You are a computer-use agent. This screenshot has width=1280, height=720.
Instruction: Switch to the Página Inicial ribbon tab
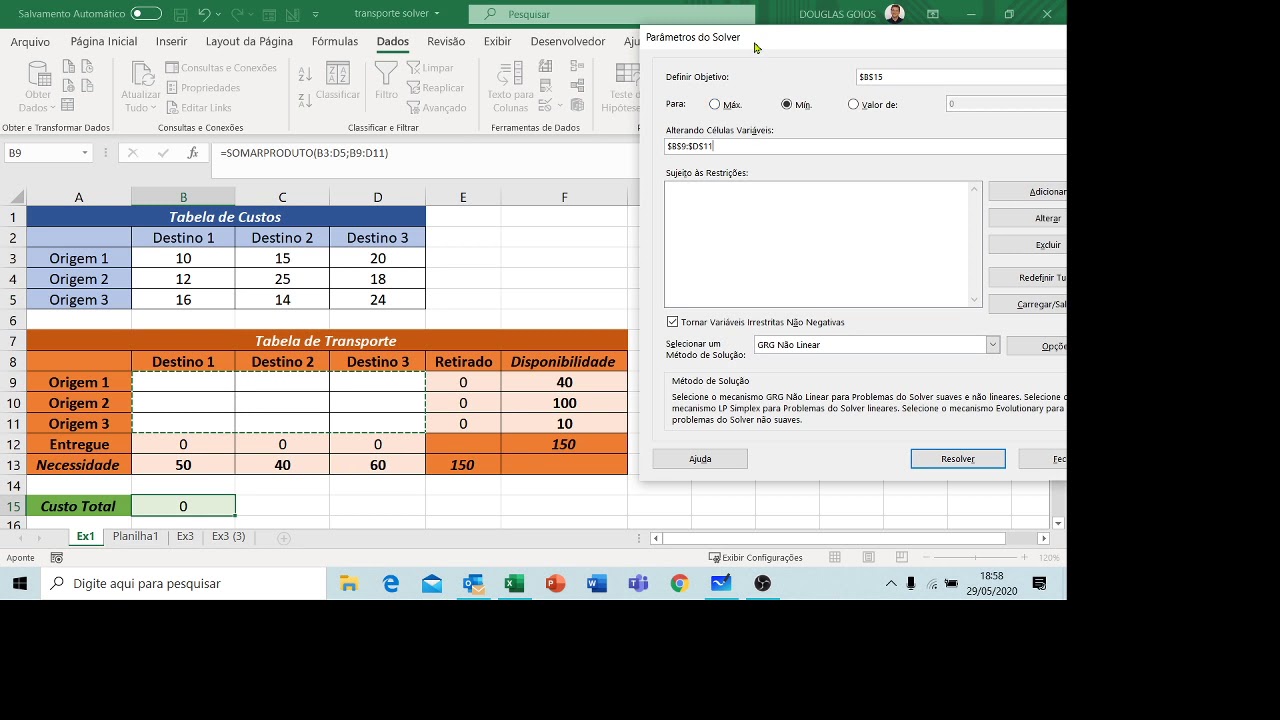point(104,42)
